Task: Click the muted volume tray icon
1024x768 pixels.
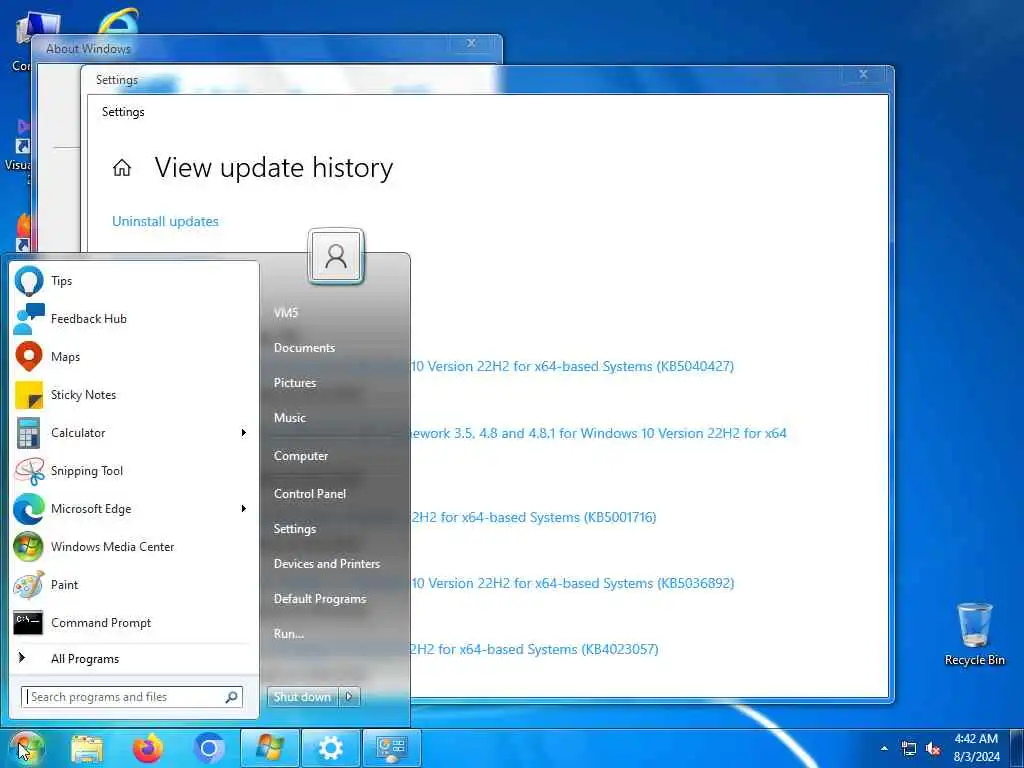Action: [933, 749]
